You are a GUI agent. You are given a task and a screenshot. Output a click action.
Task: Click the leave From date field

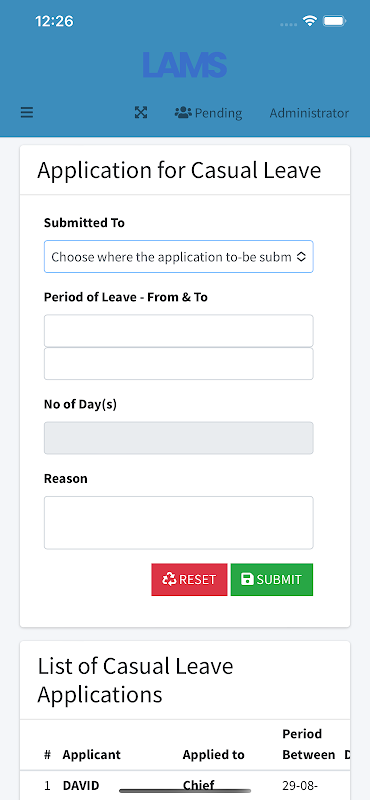point(179,331)
